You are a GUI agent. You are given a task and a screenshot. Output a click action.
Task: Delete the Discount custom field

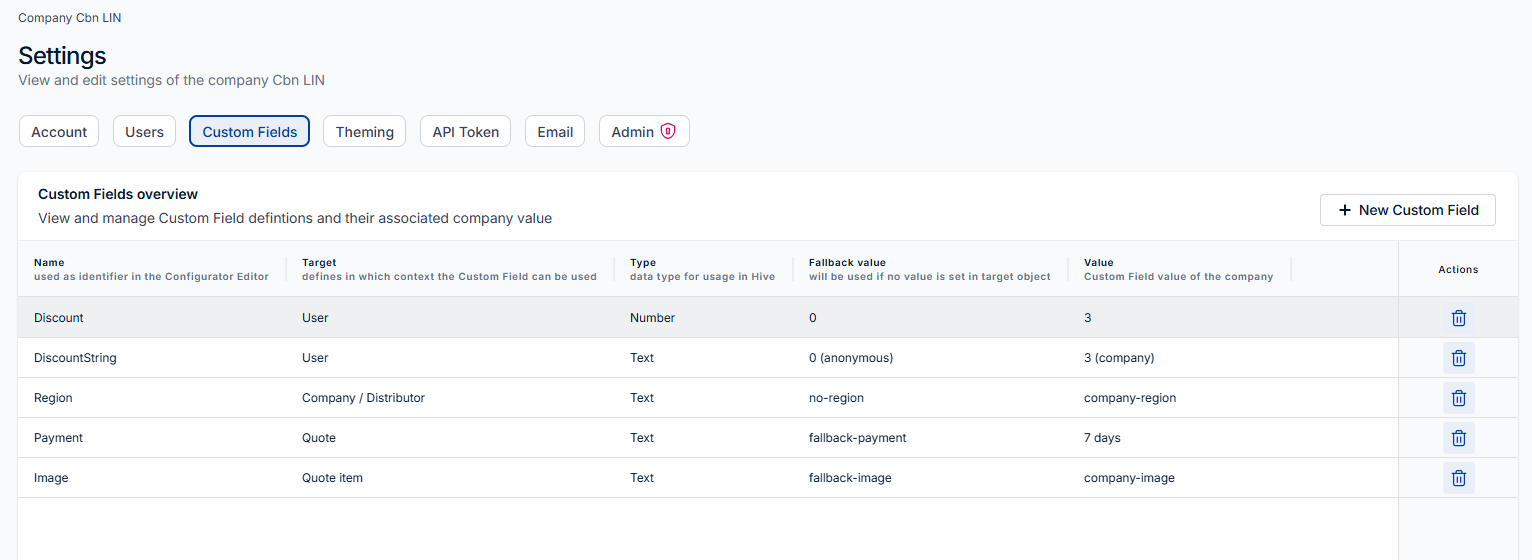1458,318
